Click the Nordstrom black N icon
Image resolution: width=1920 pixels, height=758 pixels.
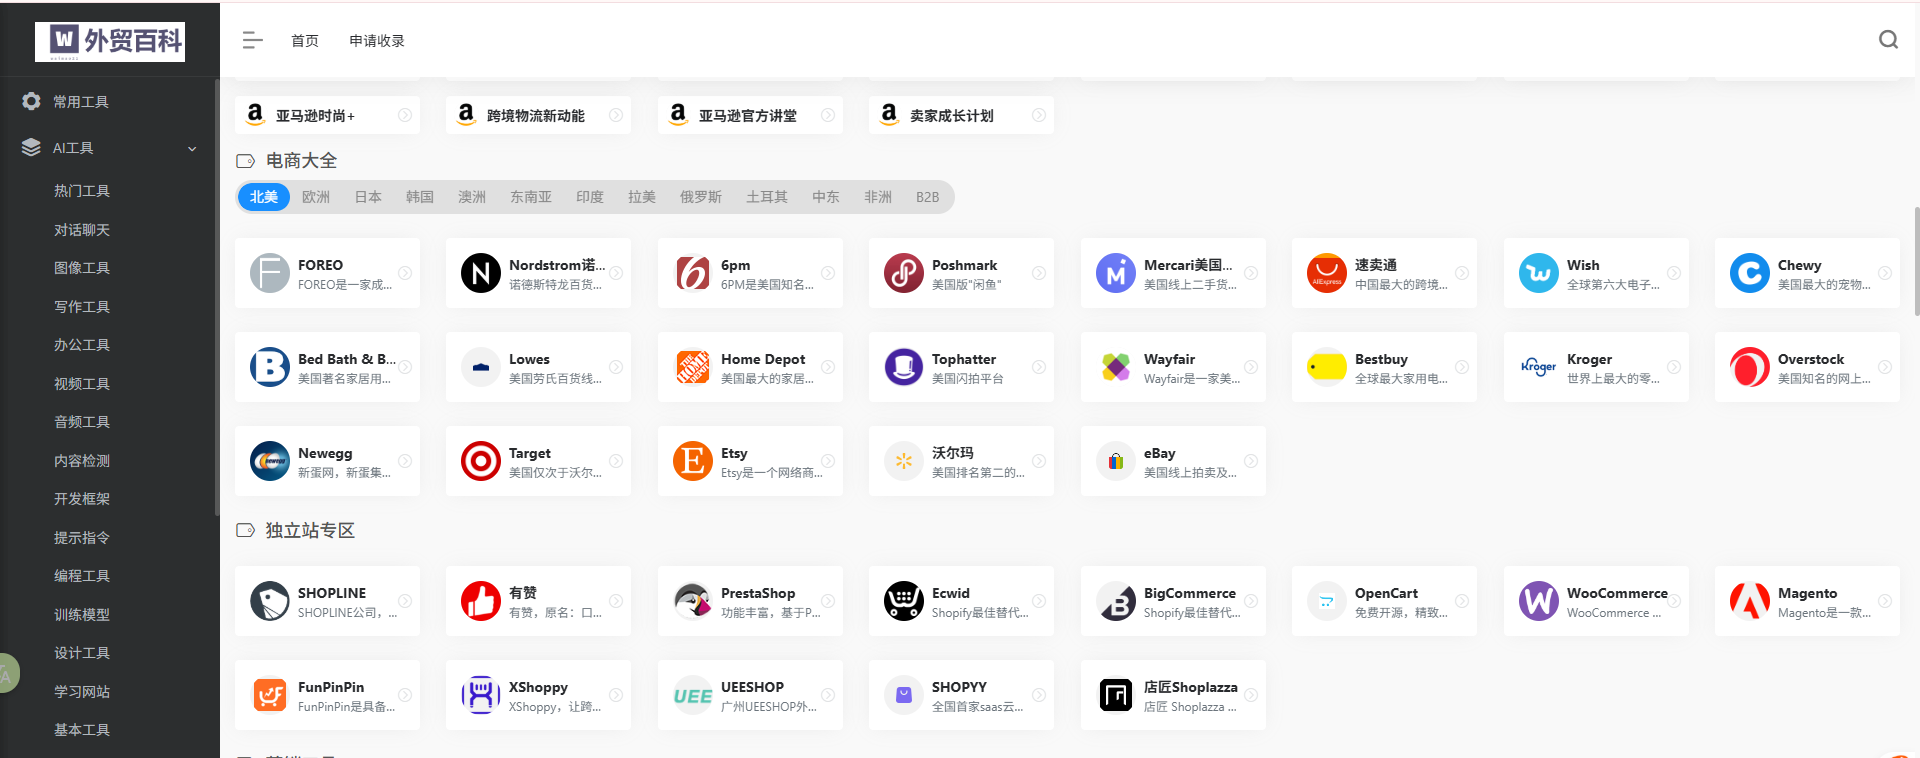480,273
